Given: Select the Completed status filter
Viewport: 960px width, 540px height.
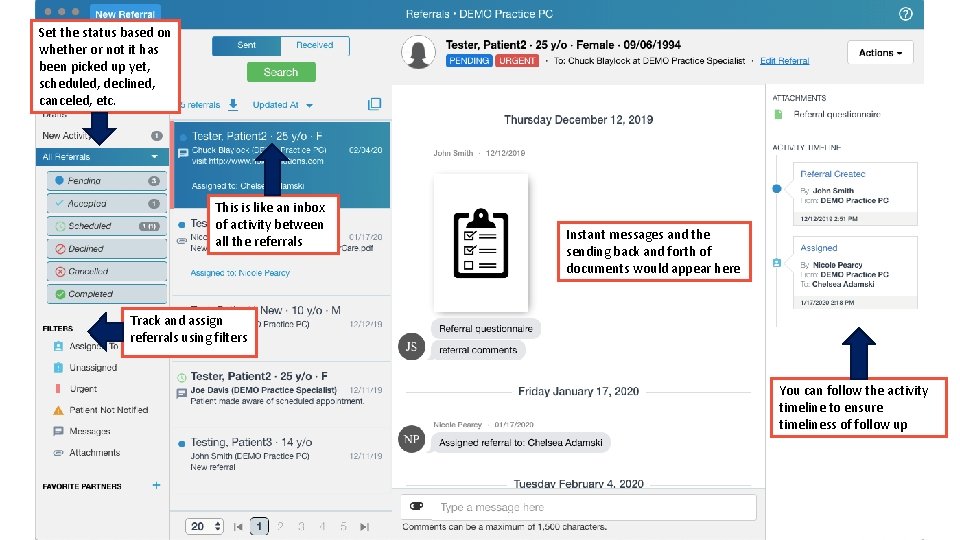Looking at the screenshot, I should click(x=107, y=294).
